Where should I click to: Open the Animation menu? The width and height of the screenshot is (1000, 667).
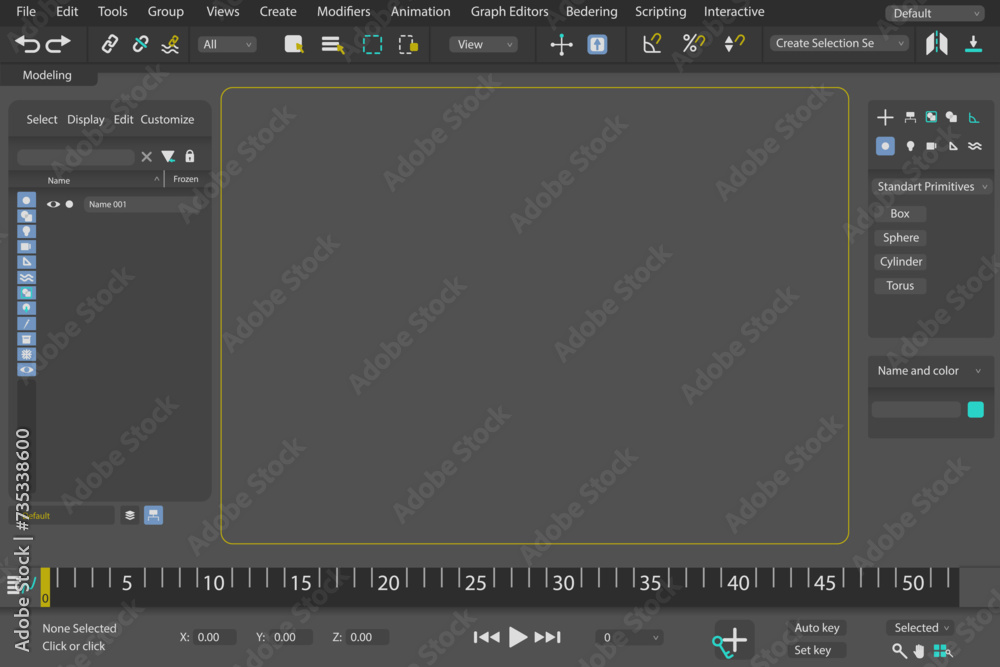[x=420, y=11]
